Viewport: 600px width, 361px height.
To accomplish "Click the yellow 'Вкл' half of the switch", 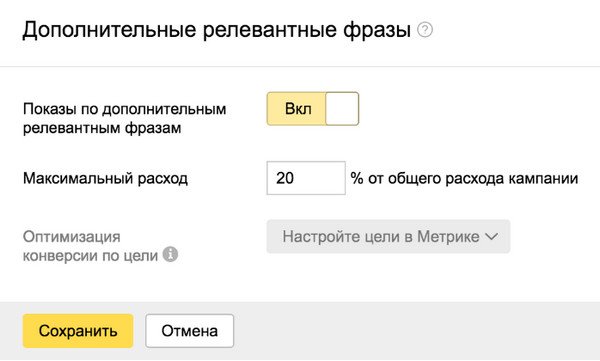I will tap(297, 109).
